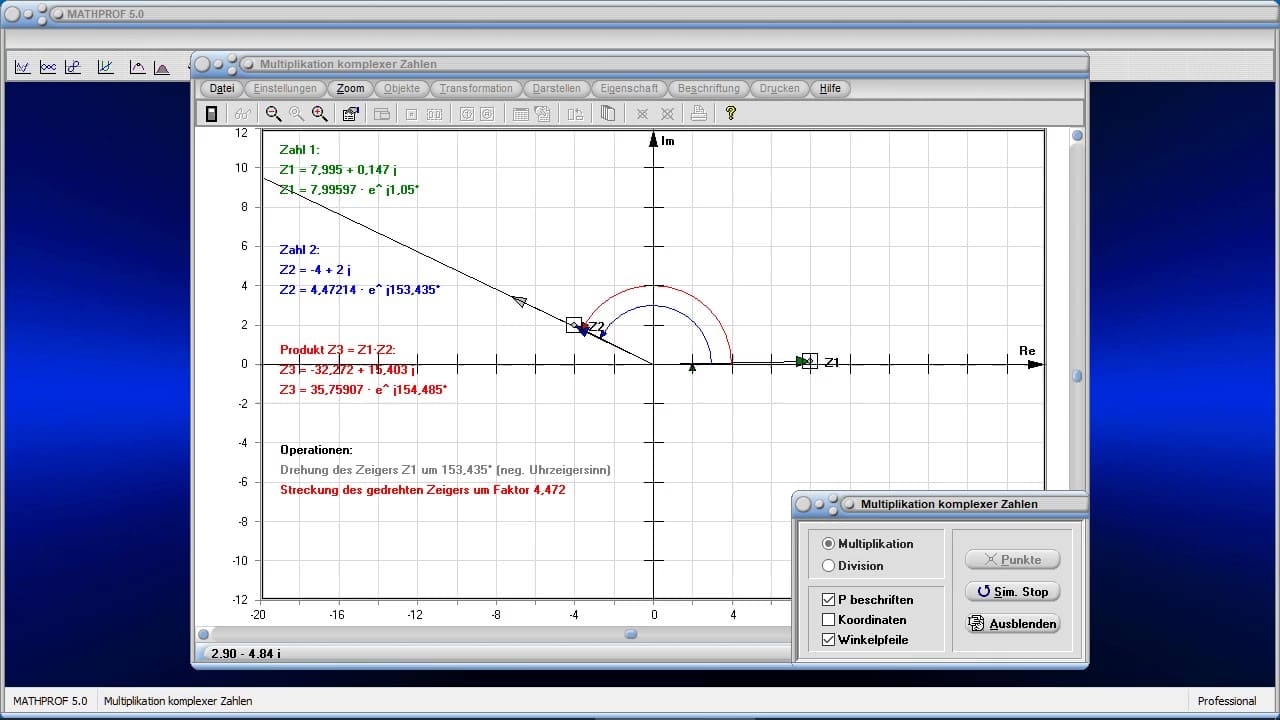Viewport: 1280px width, 720px height.
Task: Click the zoom in magnifier icon
Action: 319,114
